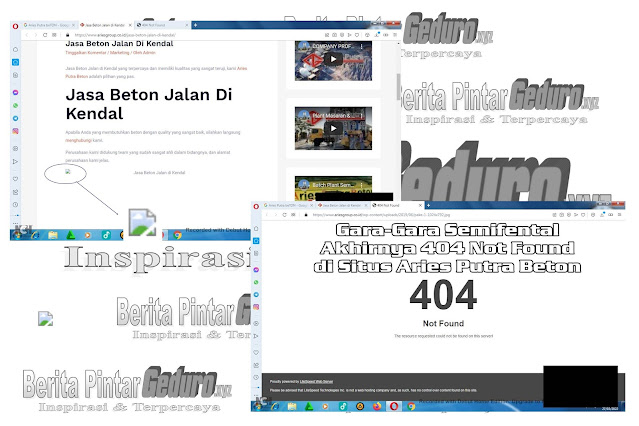639x426 pixels.
Task: Click the broken image inside the drawn circle
Action: click(x=68, y=172)
